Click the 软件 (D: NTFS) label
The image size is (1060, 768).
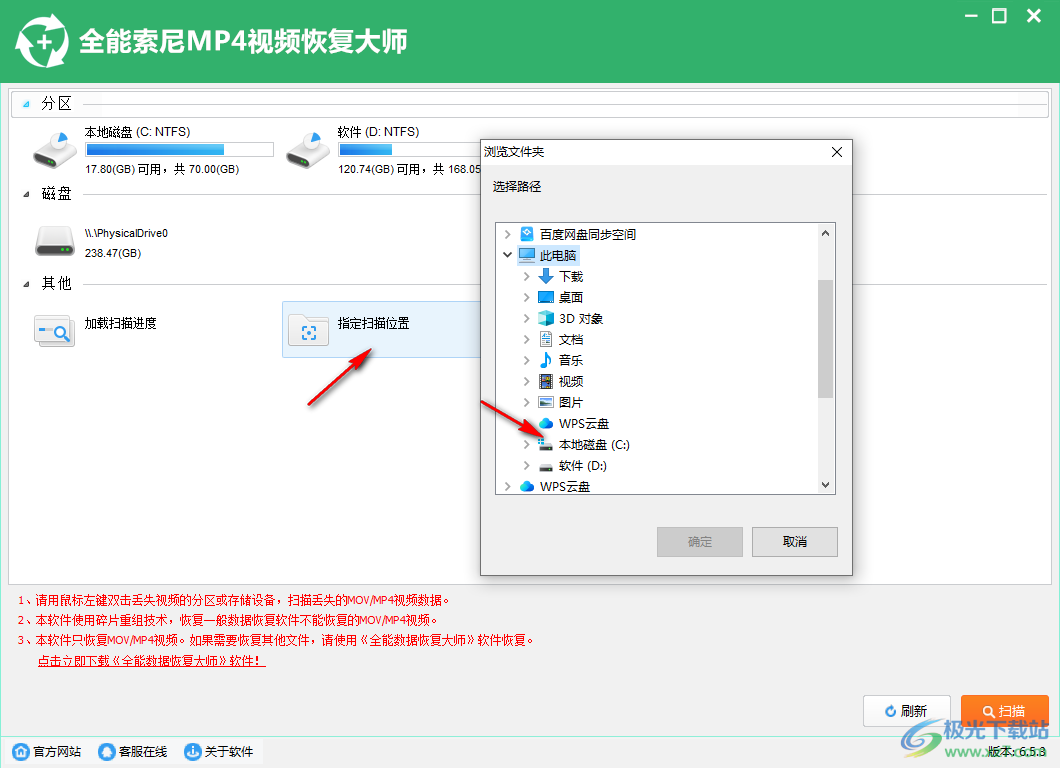coord(379,132)
